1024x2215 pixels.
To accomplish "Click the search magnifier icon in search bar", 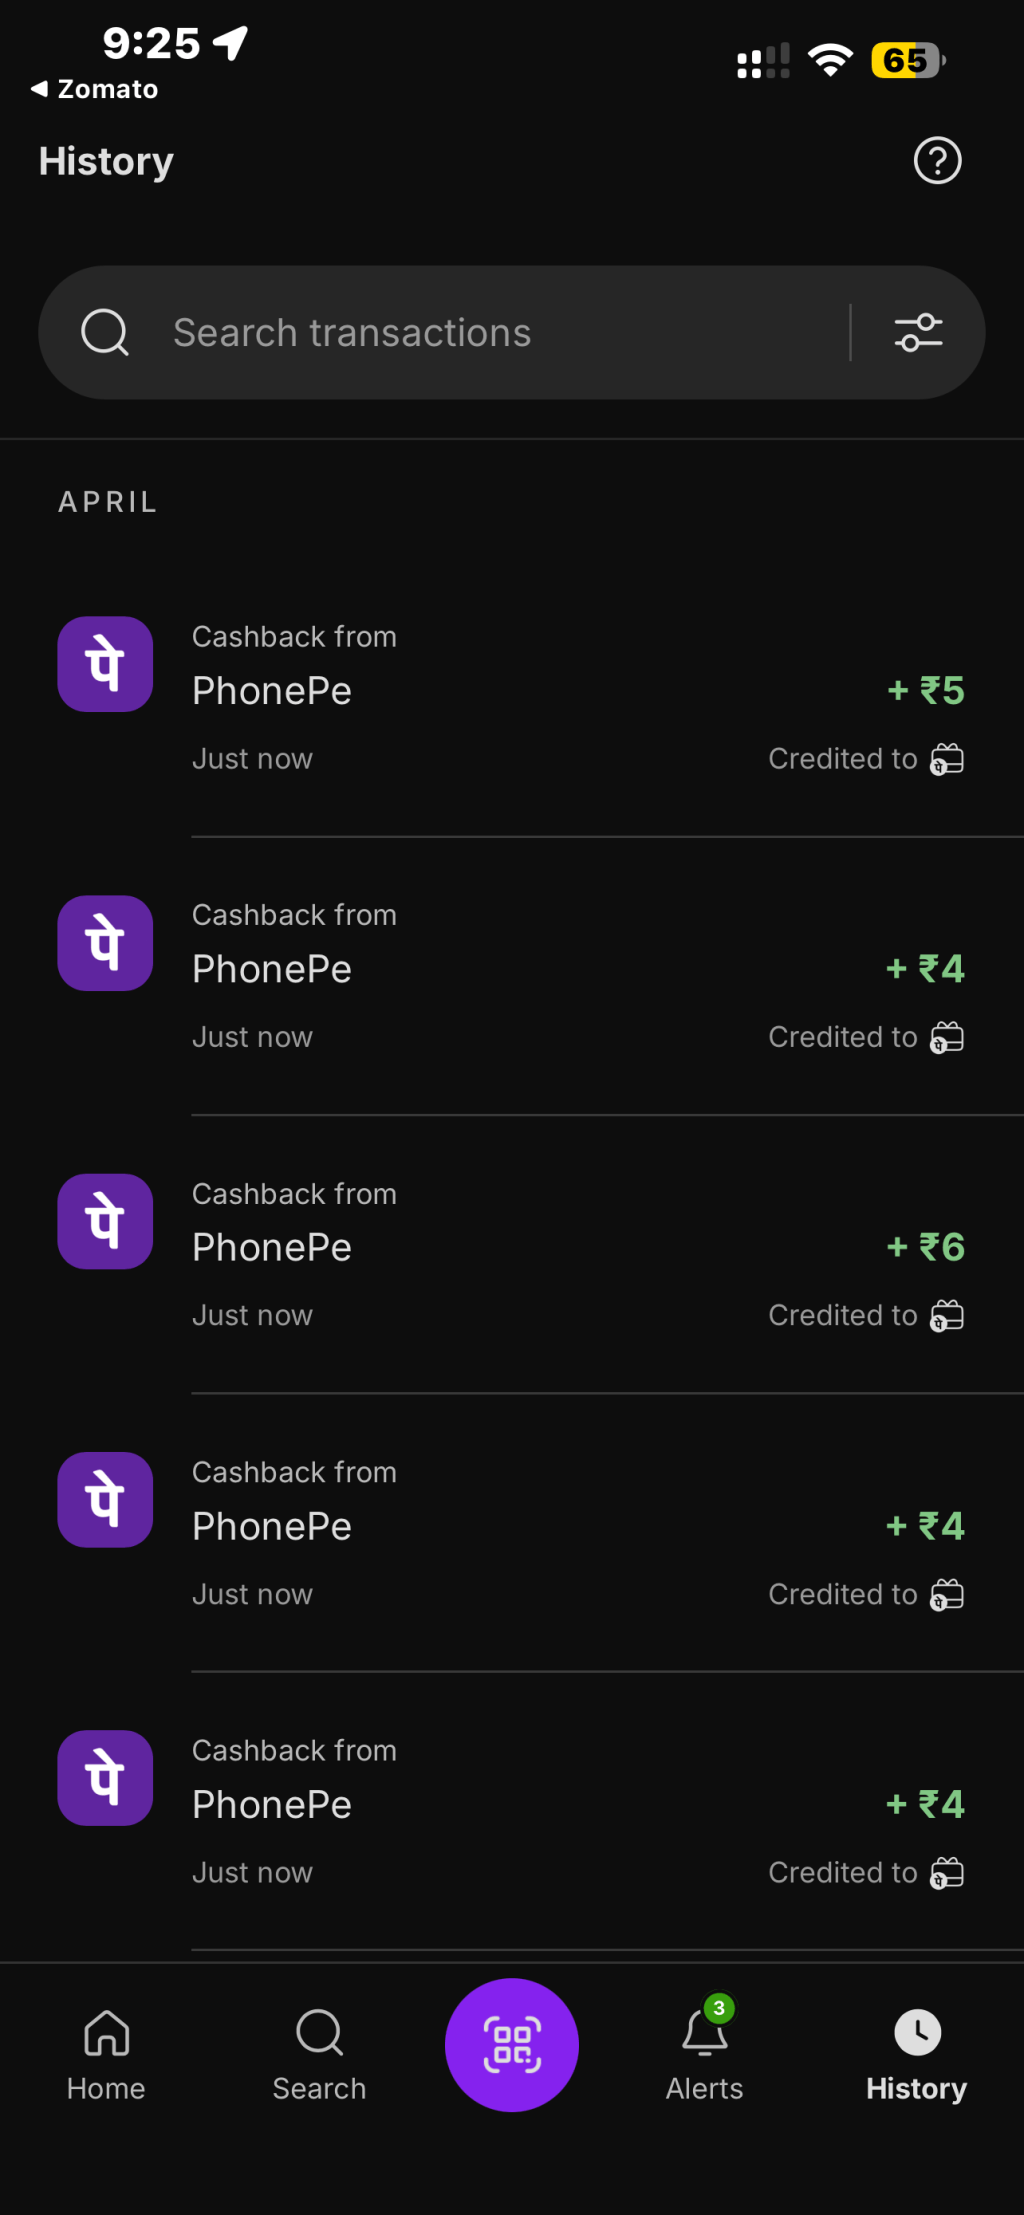I will click(105, 333).
